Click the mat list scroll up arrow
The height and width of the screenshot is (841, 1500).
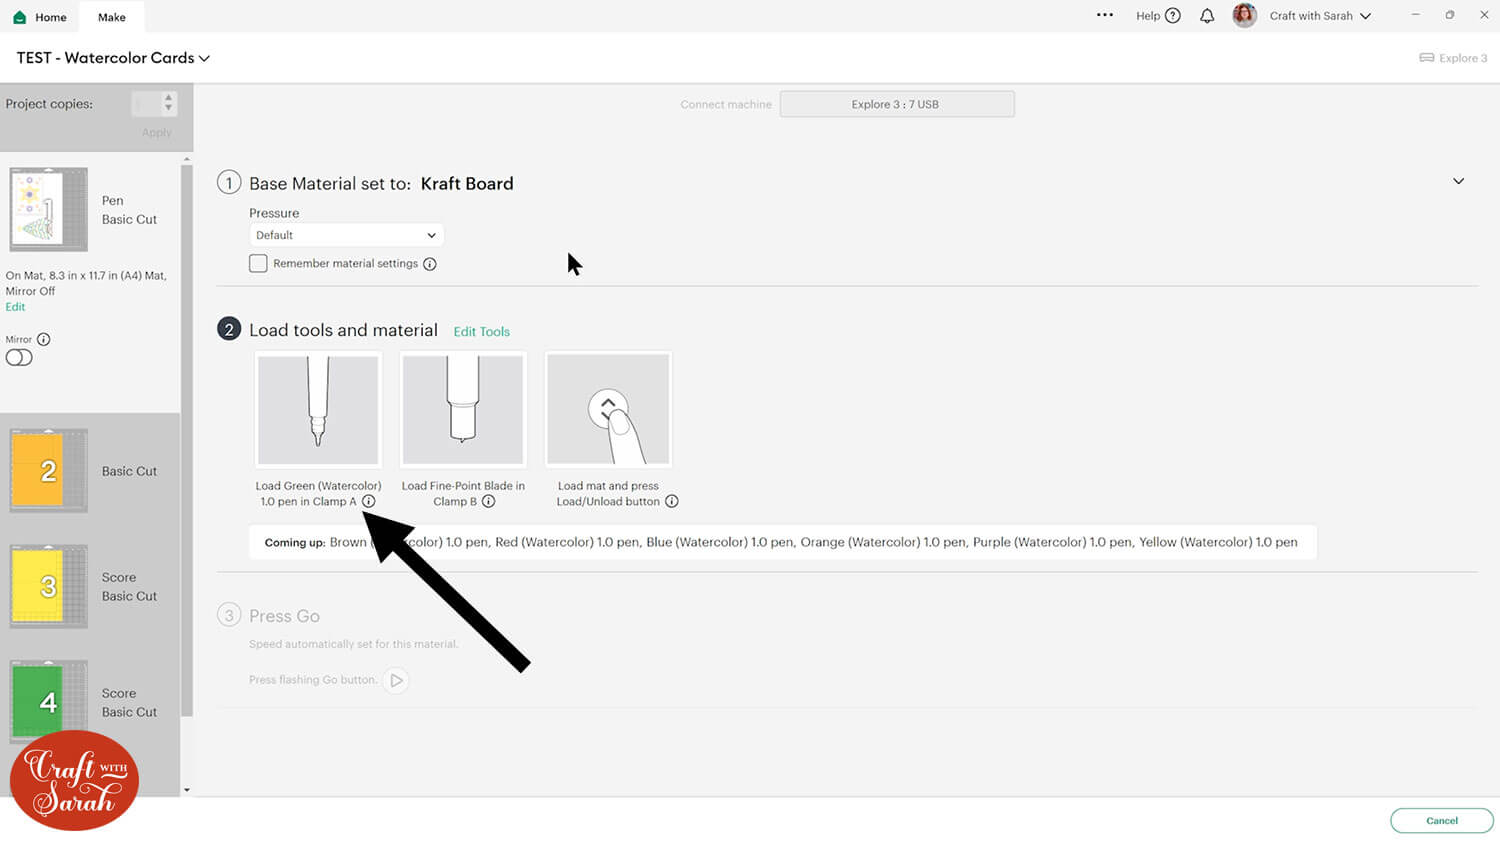click(186, 160)
